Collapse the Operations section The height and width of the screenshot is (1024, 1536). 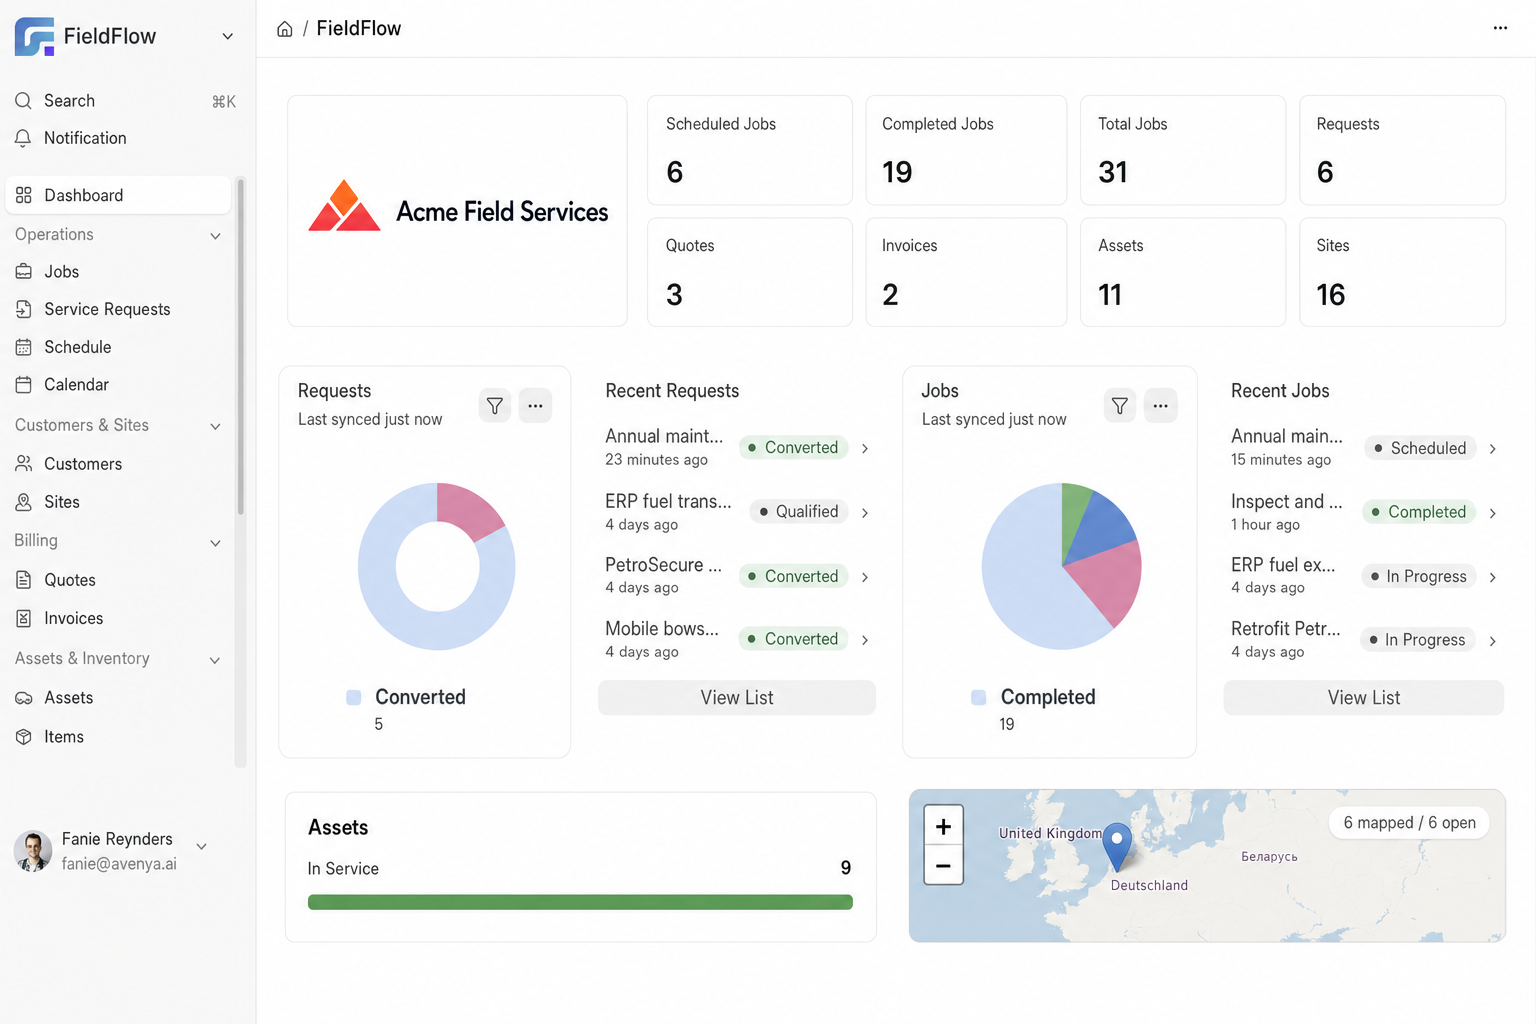click(x=215, y=236)
